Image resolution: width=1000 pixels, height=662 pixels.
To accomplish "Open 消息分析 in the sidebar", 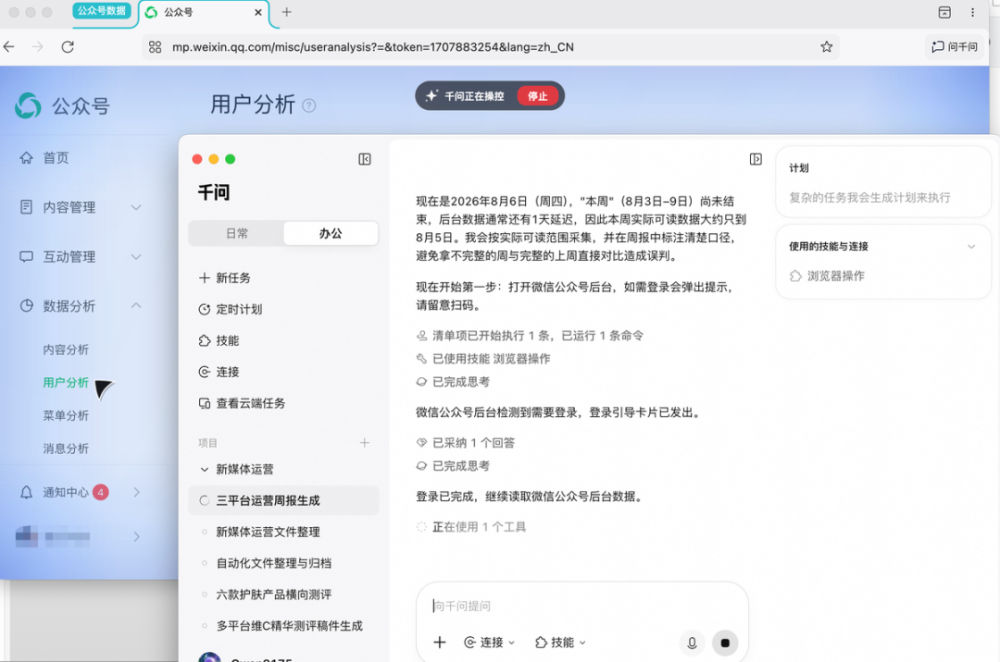I will (x=66, y=449).
